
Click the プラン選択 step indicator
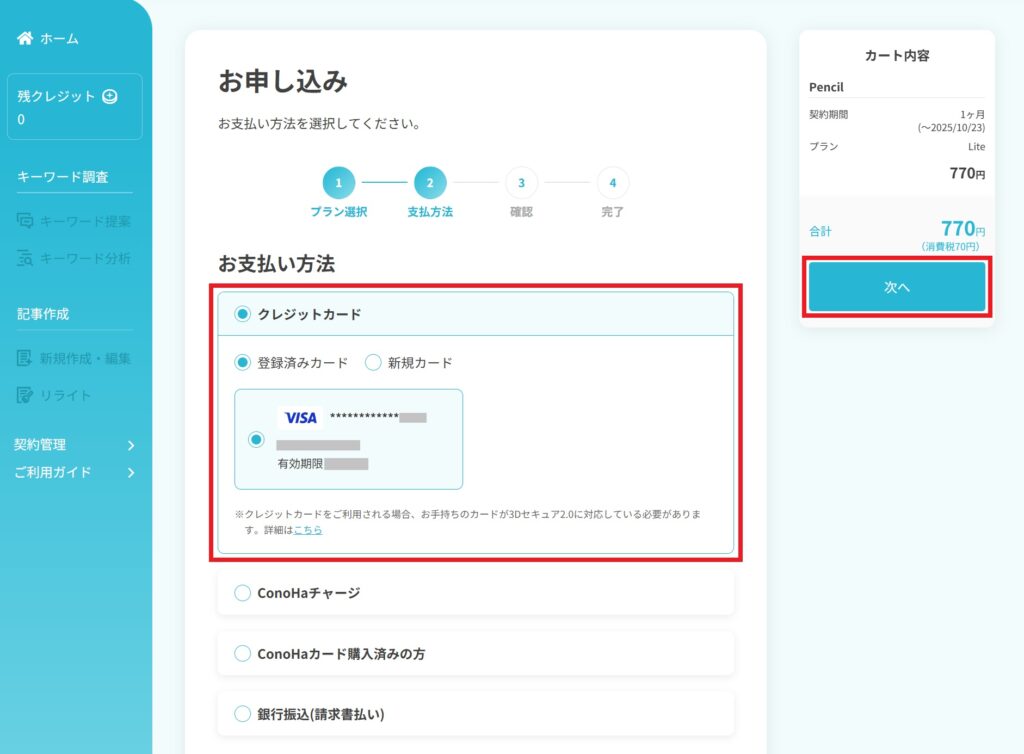(339, 183)
